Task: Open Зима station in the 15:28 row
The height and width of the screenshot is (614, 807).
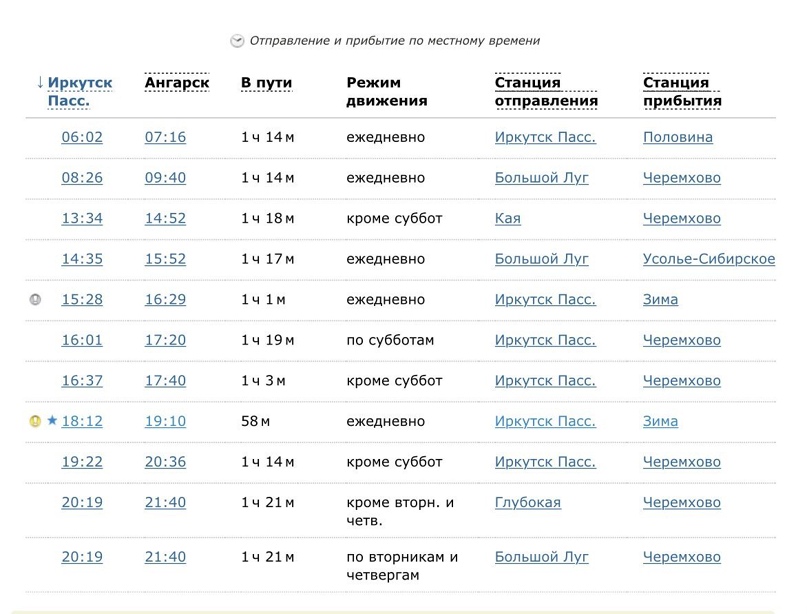Action: point(660,299)
